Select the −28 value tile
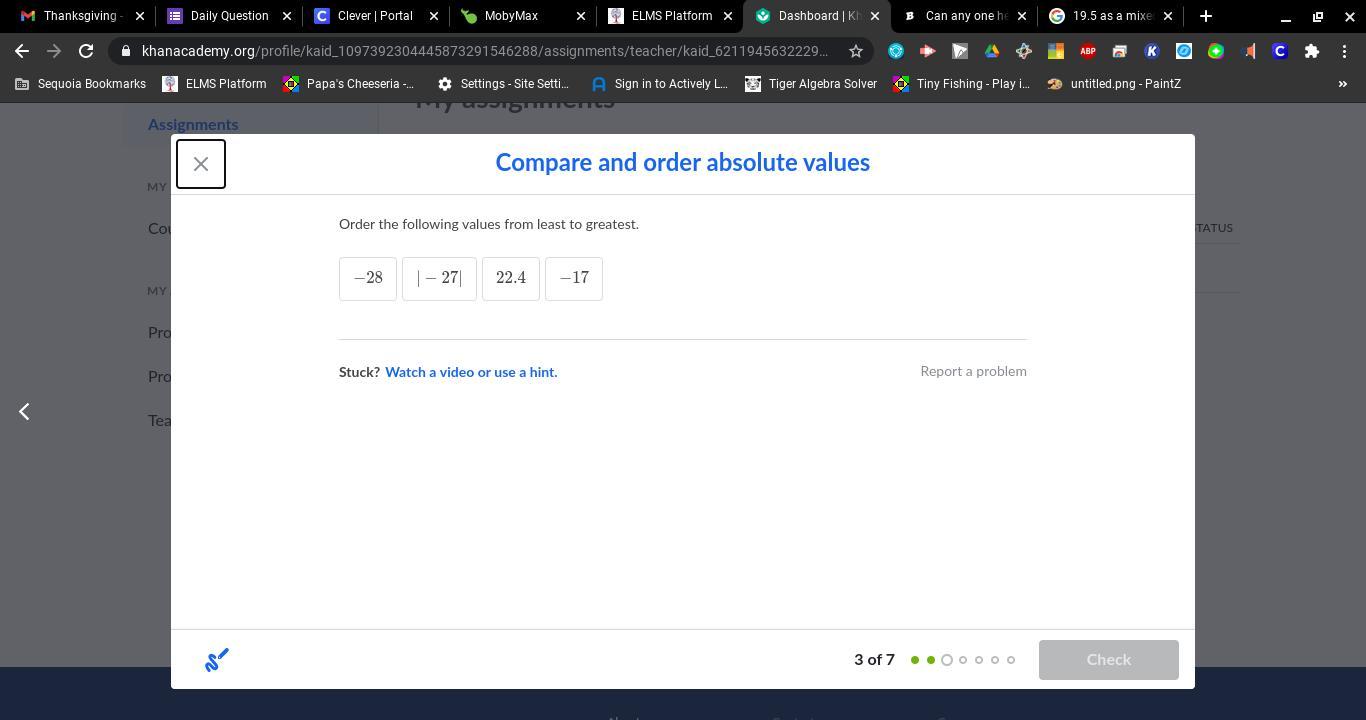 368,278
